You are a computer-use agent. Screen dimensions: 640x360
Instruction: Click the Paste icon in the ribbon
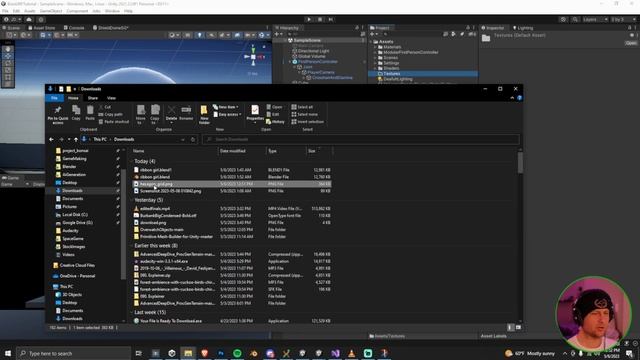point(90,113)
